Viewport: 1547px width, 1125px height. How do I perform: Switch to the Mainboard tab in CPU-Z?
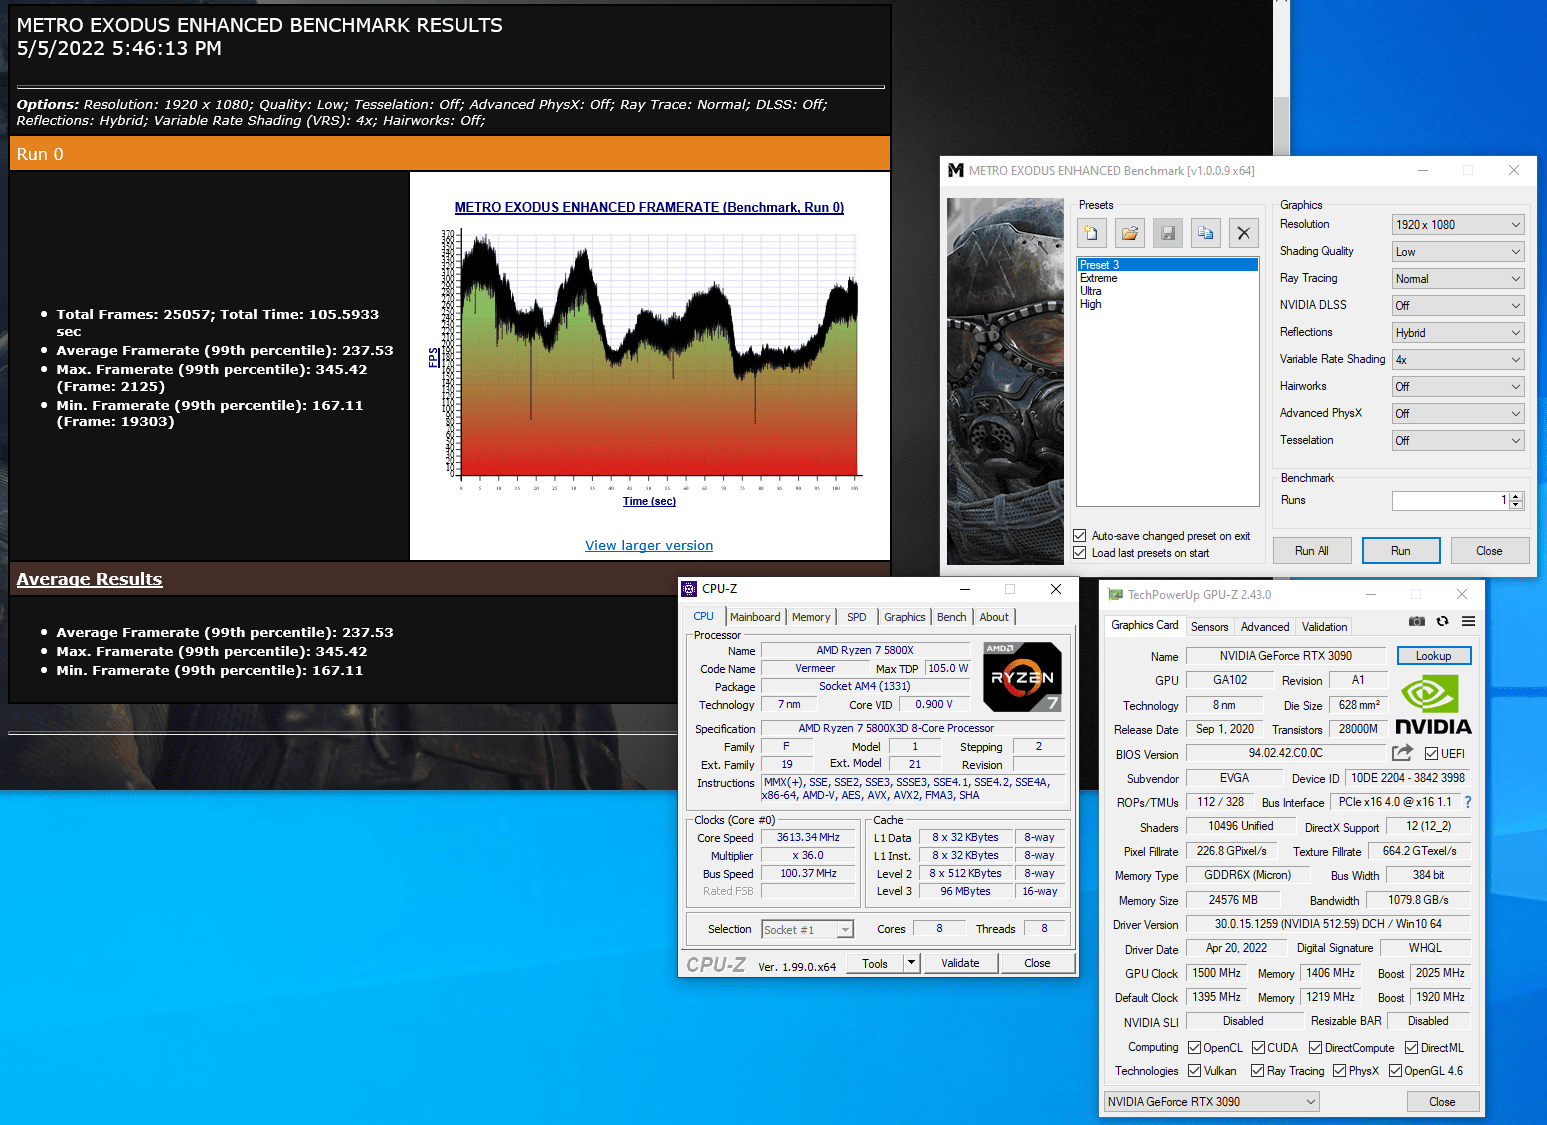pyautogui.click(x=755, y=617)
